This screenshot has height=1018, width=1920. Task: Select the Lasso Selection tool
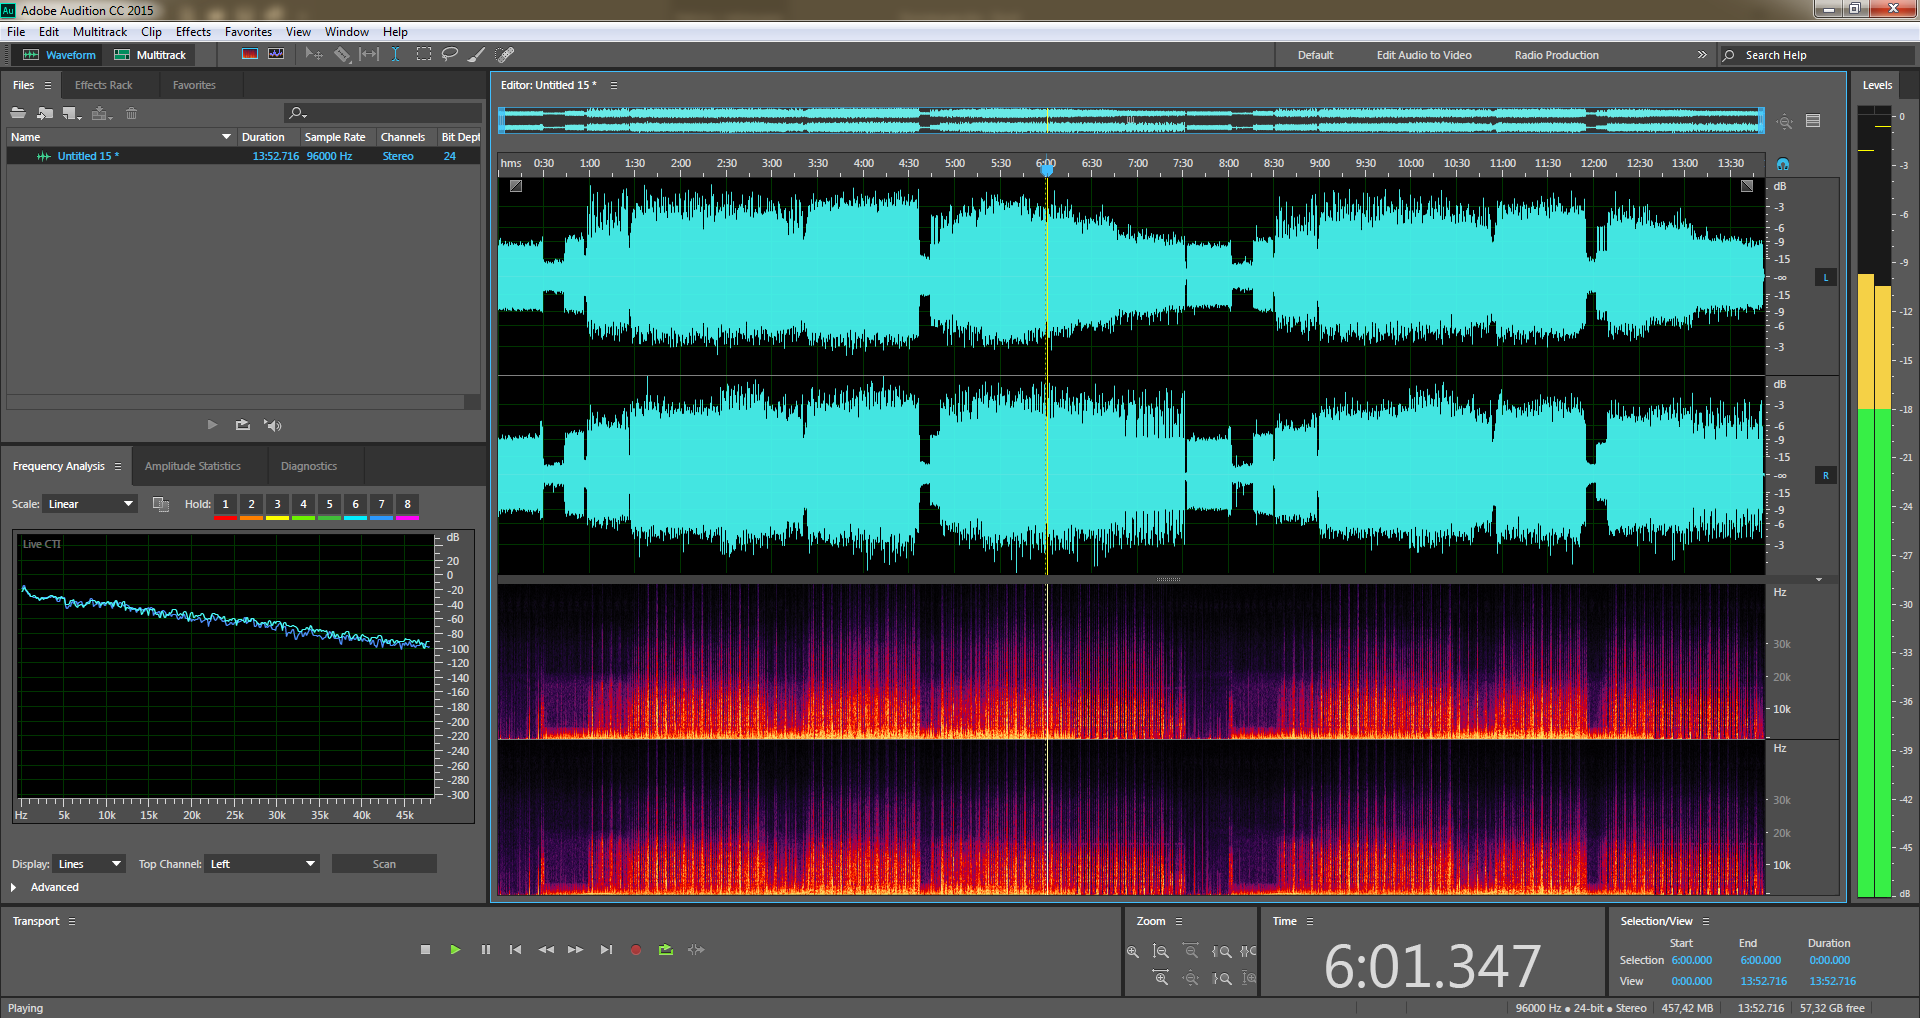(450, 55)
